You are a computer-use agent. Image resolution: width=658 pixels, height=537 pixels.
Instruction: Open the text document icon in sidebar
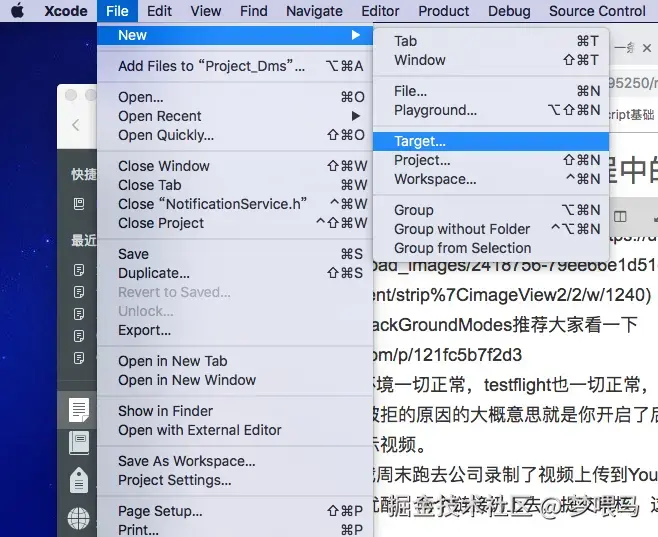click(x=79, y=409)
